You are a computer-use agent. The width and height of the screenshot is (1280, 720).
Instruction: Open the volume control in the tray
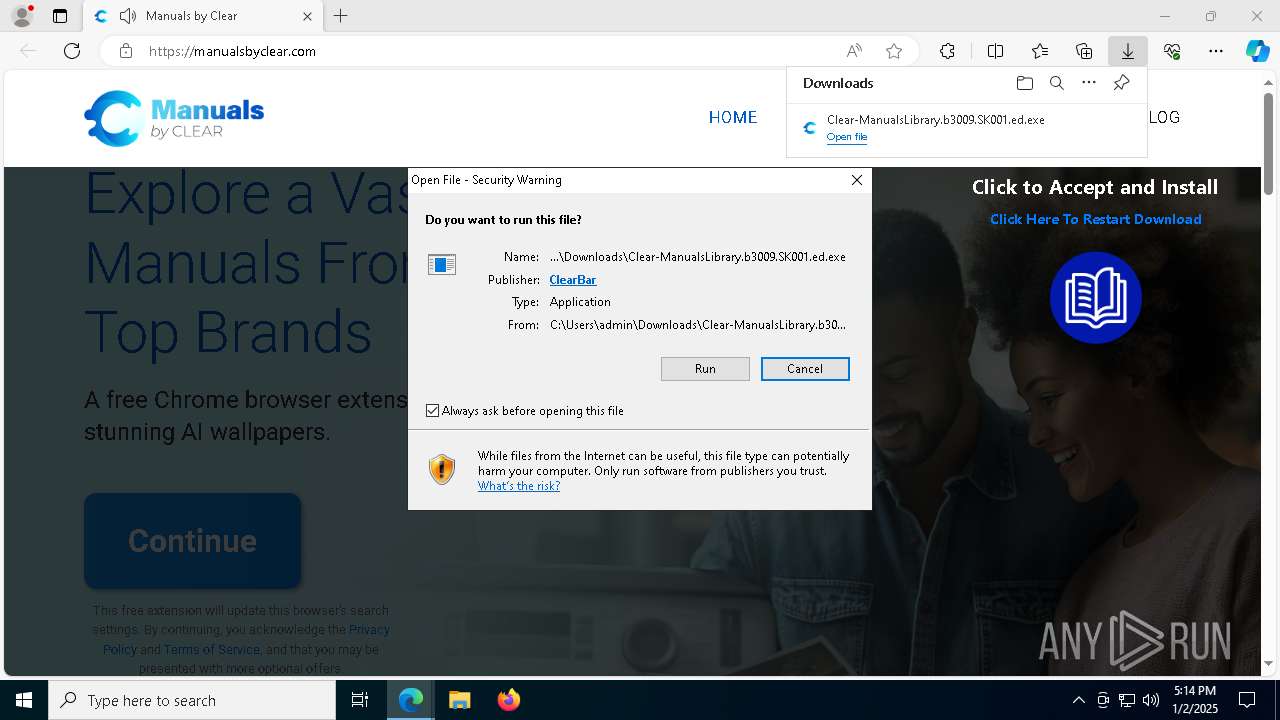[x=1151, y=700]
